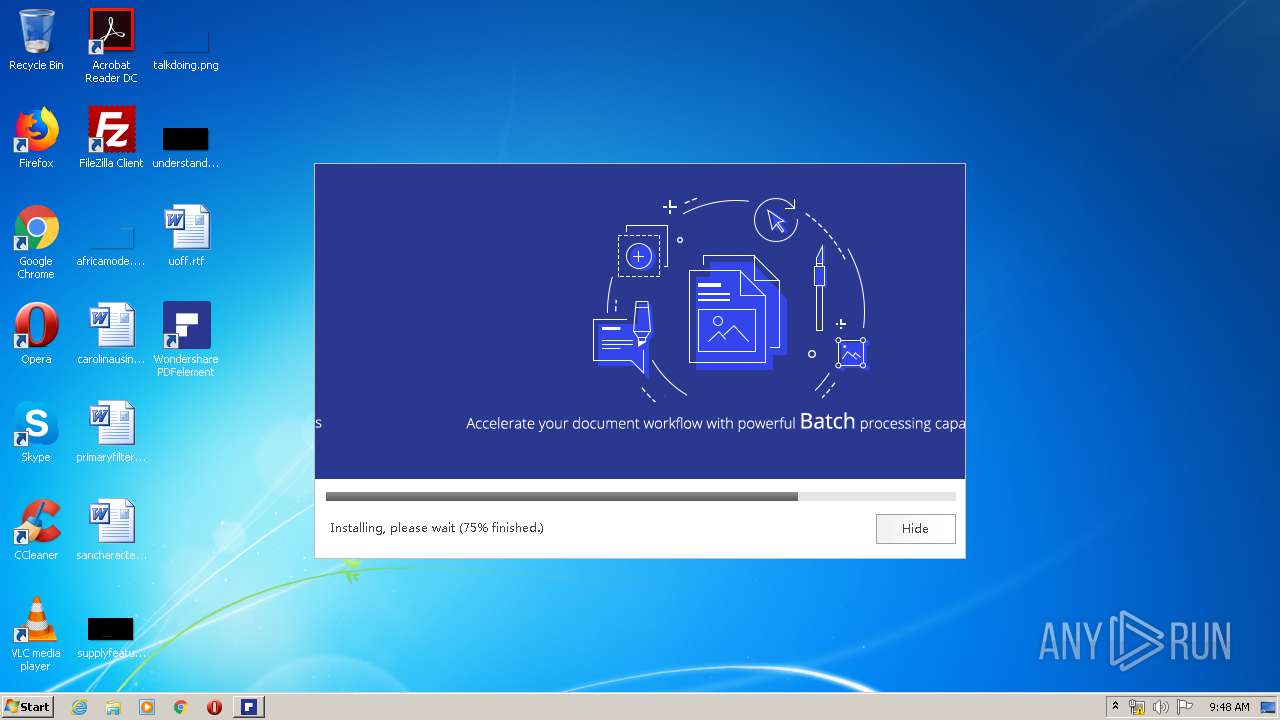The height and width of the screenshot is (720, 1280).
Task: Open Action Center flag icon
Action: coord(1185,707)
